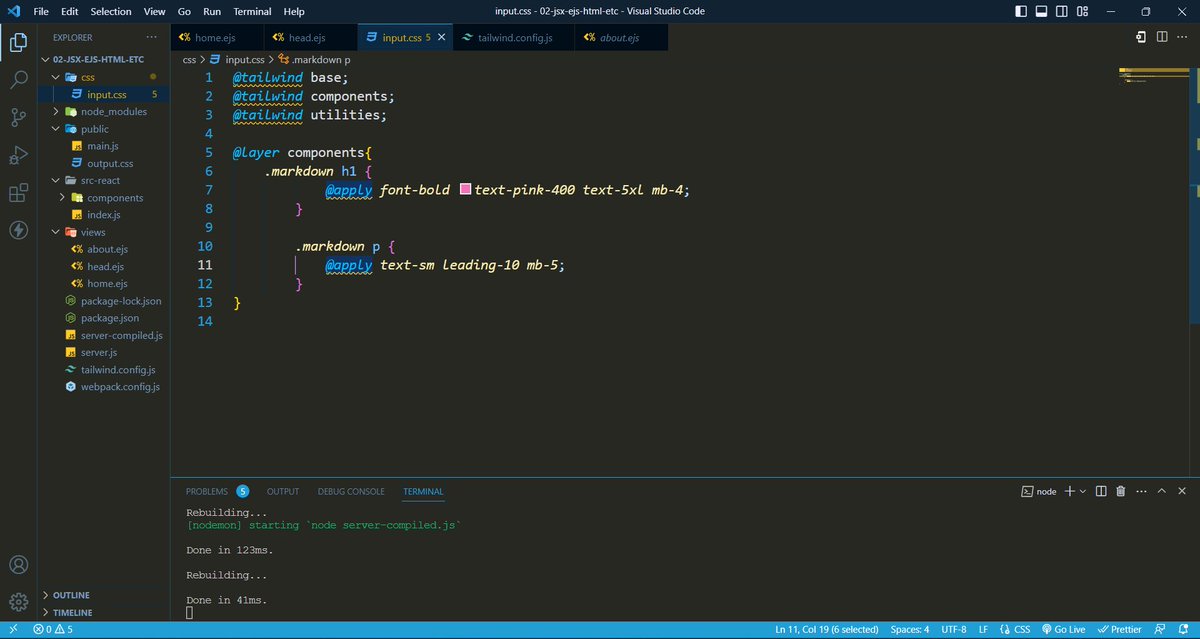Image resolution: width=1200 pixels, height=639 pixels.
Task: Select Spaces: 4 indentation setting
Action: click(910, 629)
